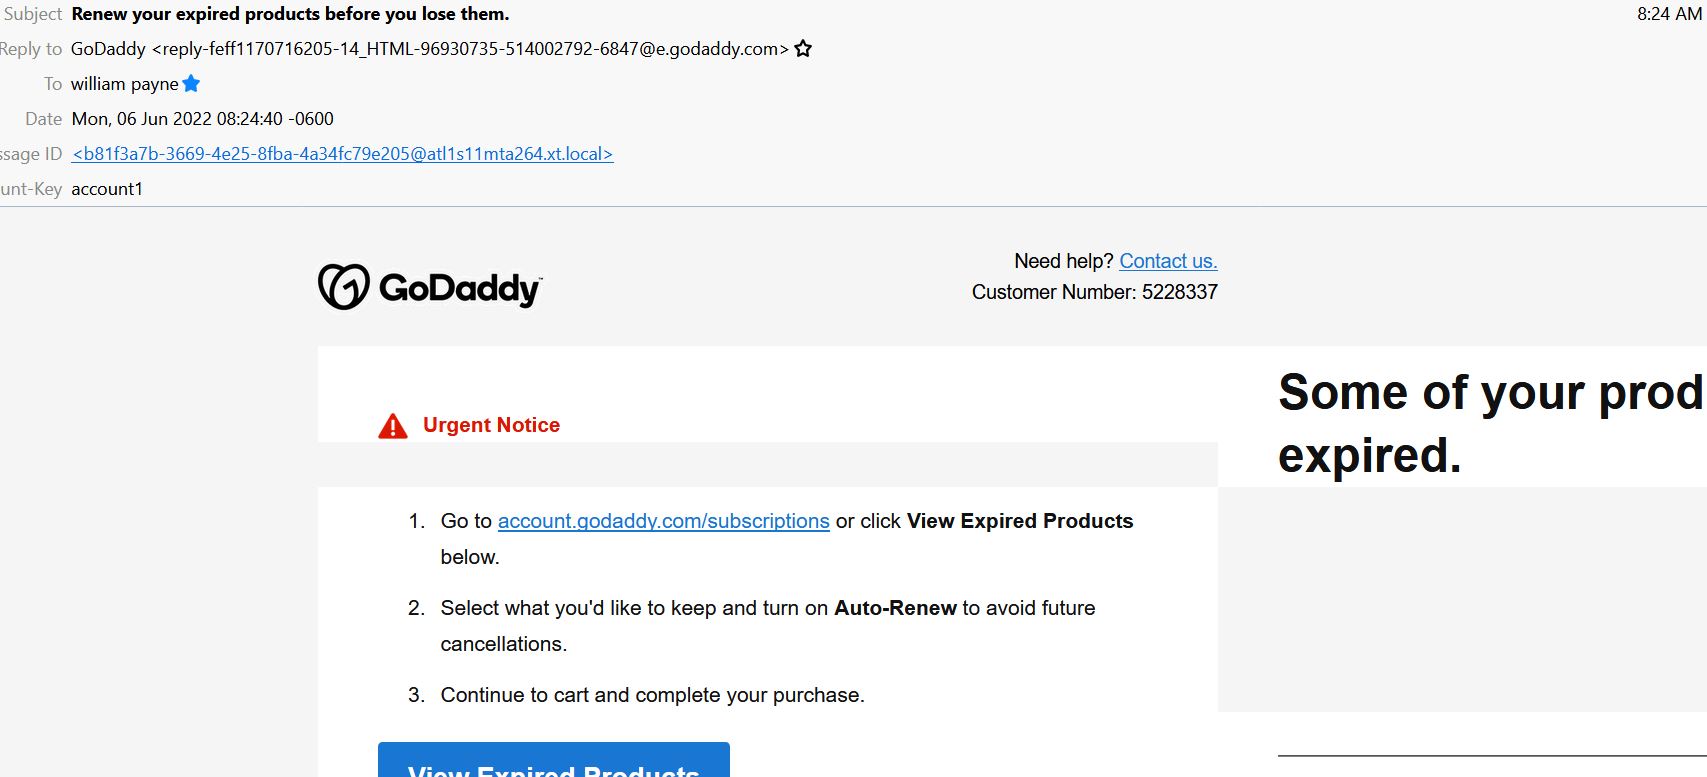
Task: Open the Contact us link
Action: coord(1168,261)
